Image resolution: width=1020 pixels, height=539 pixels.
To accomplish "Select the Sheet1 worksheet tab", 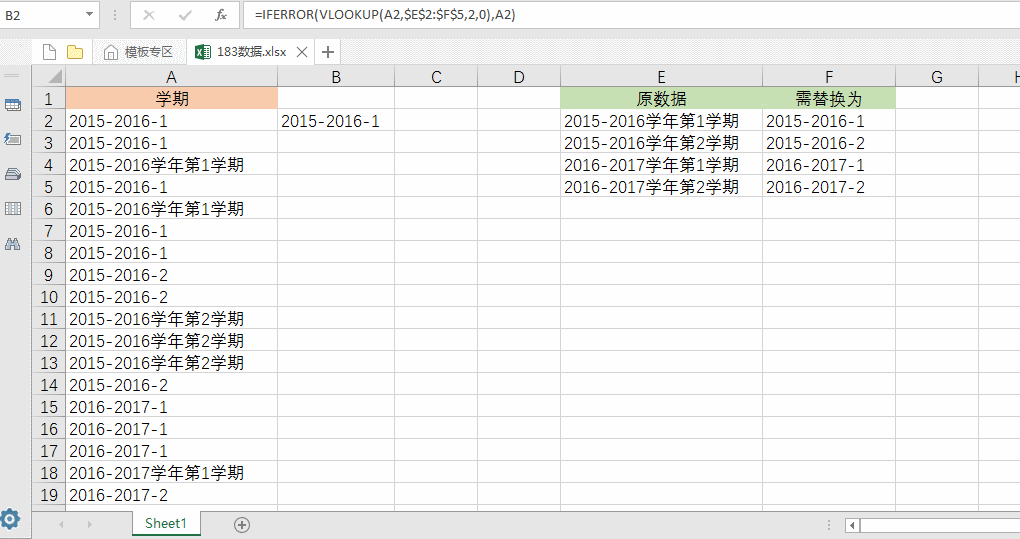I will (x=166, y=523).
